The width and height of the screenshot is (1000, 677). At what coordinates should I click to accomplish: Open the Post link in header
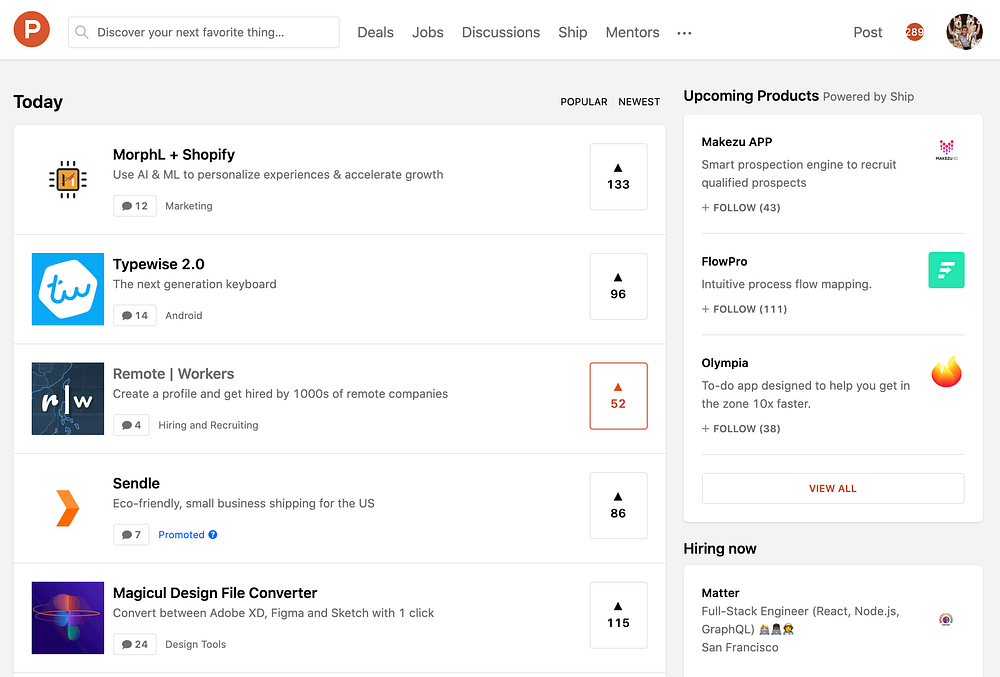[868, 32]
